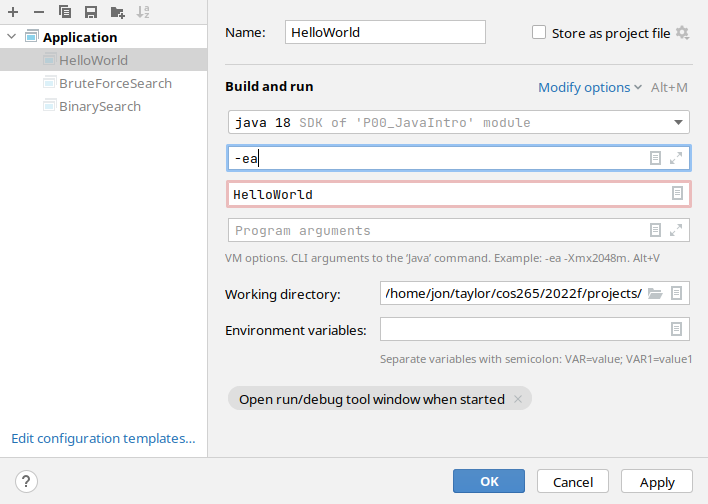Browse for main class in HelloWorld field
The image size is (708, 504).
[677, 194]
